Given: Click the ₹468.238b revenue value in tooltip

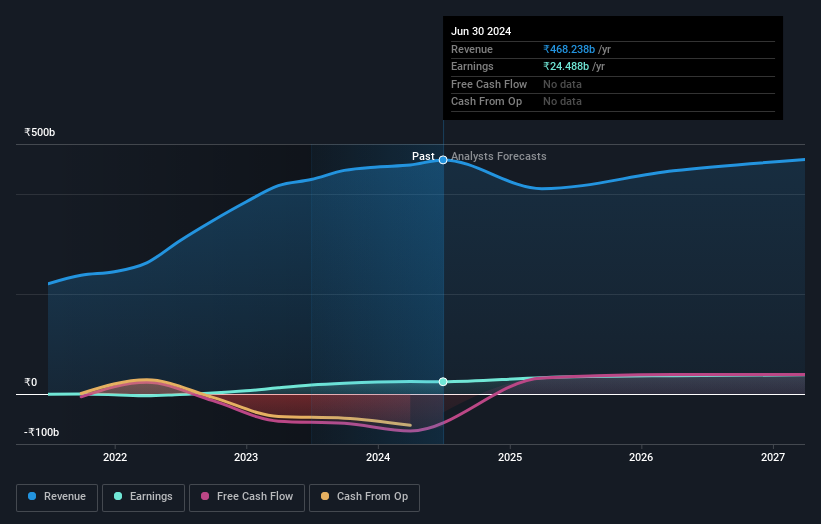Looking at the screenshot, I should (x=569, y=49).
